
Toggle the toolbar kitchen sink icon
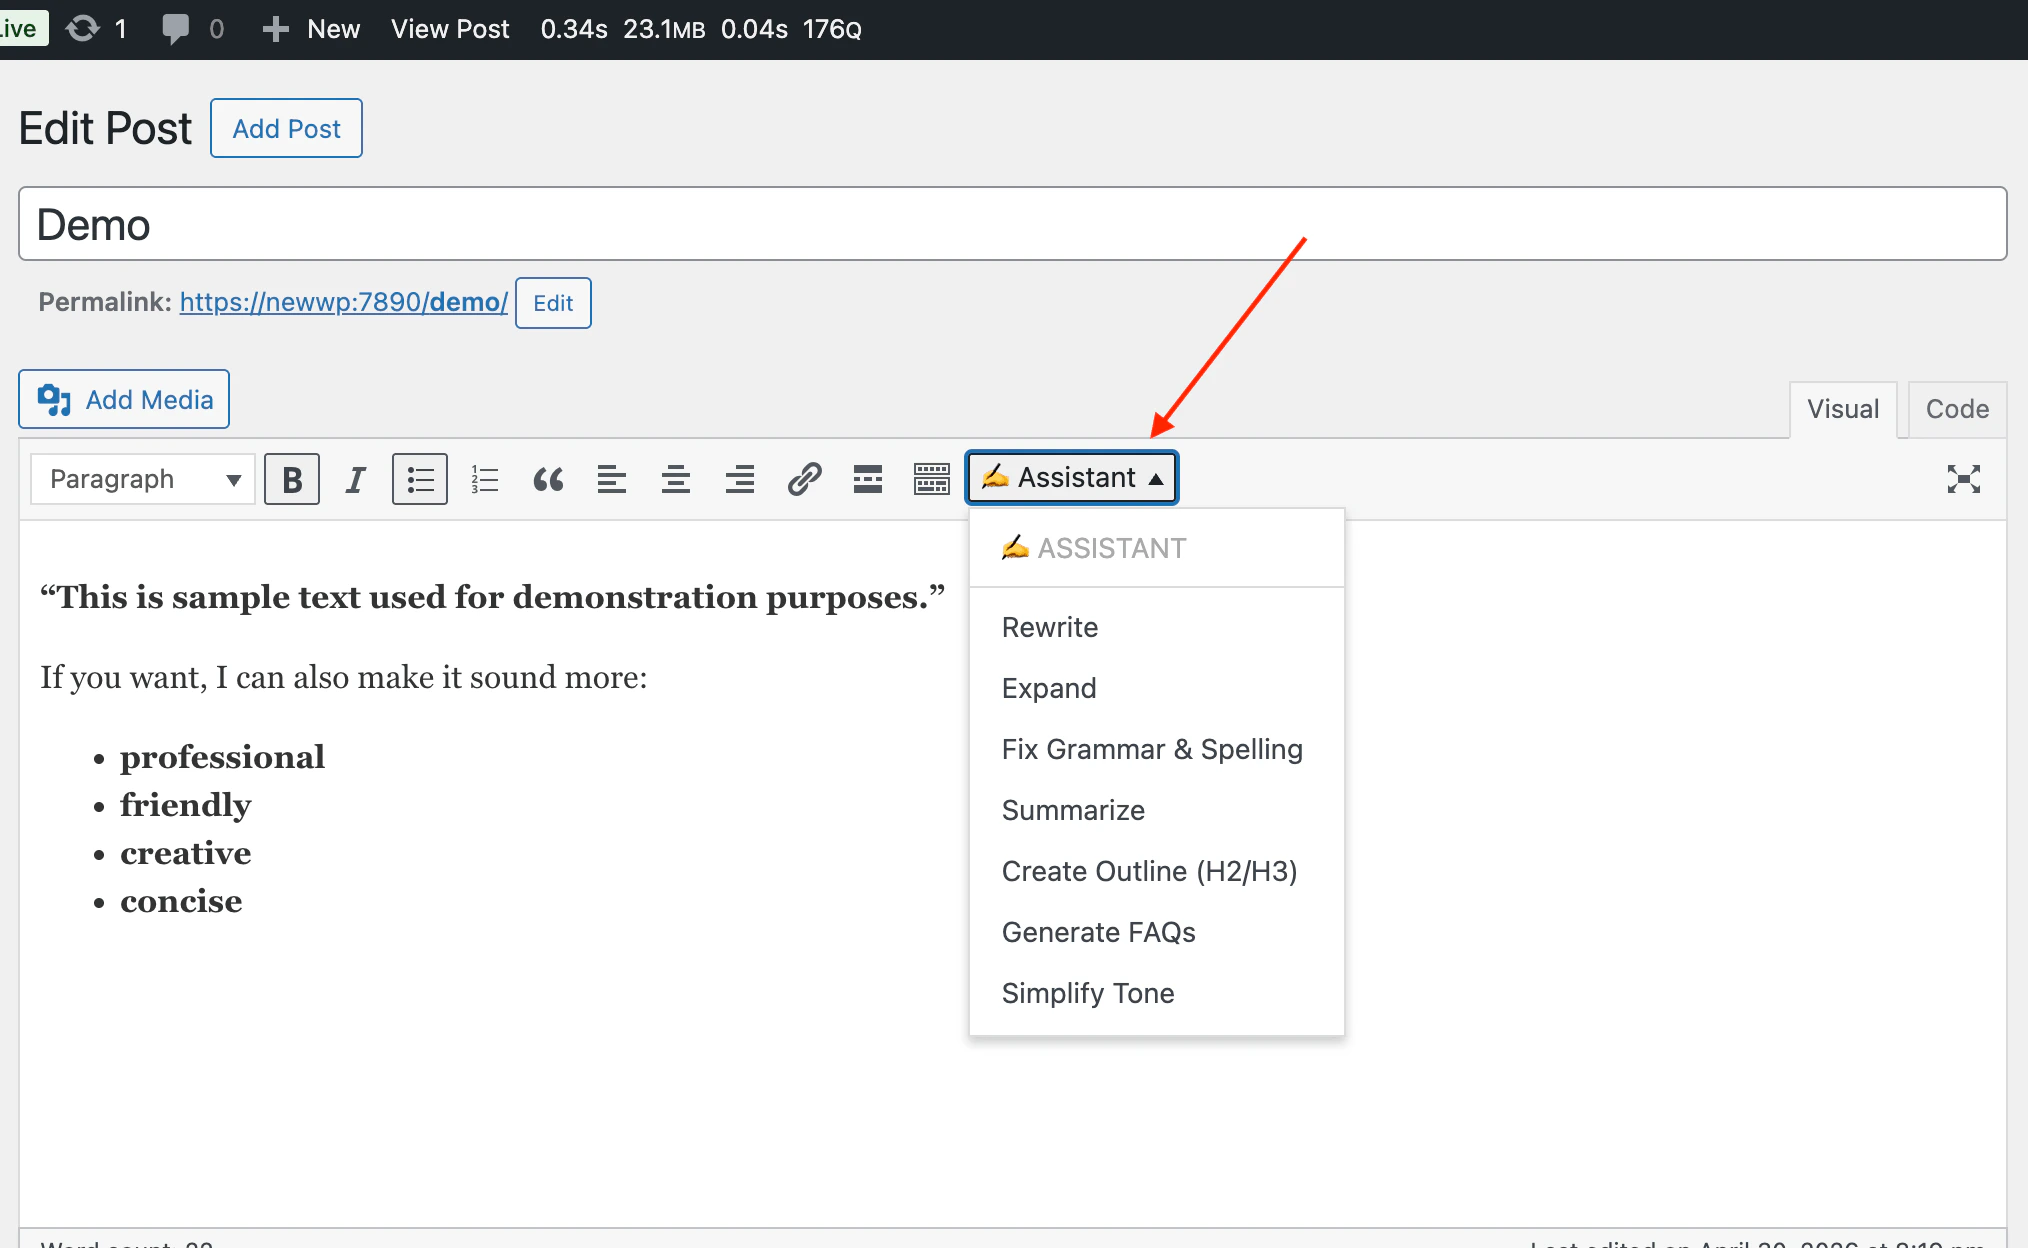[932, 479]
